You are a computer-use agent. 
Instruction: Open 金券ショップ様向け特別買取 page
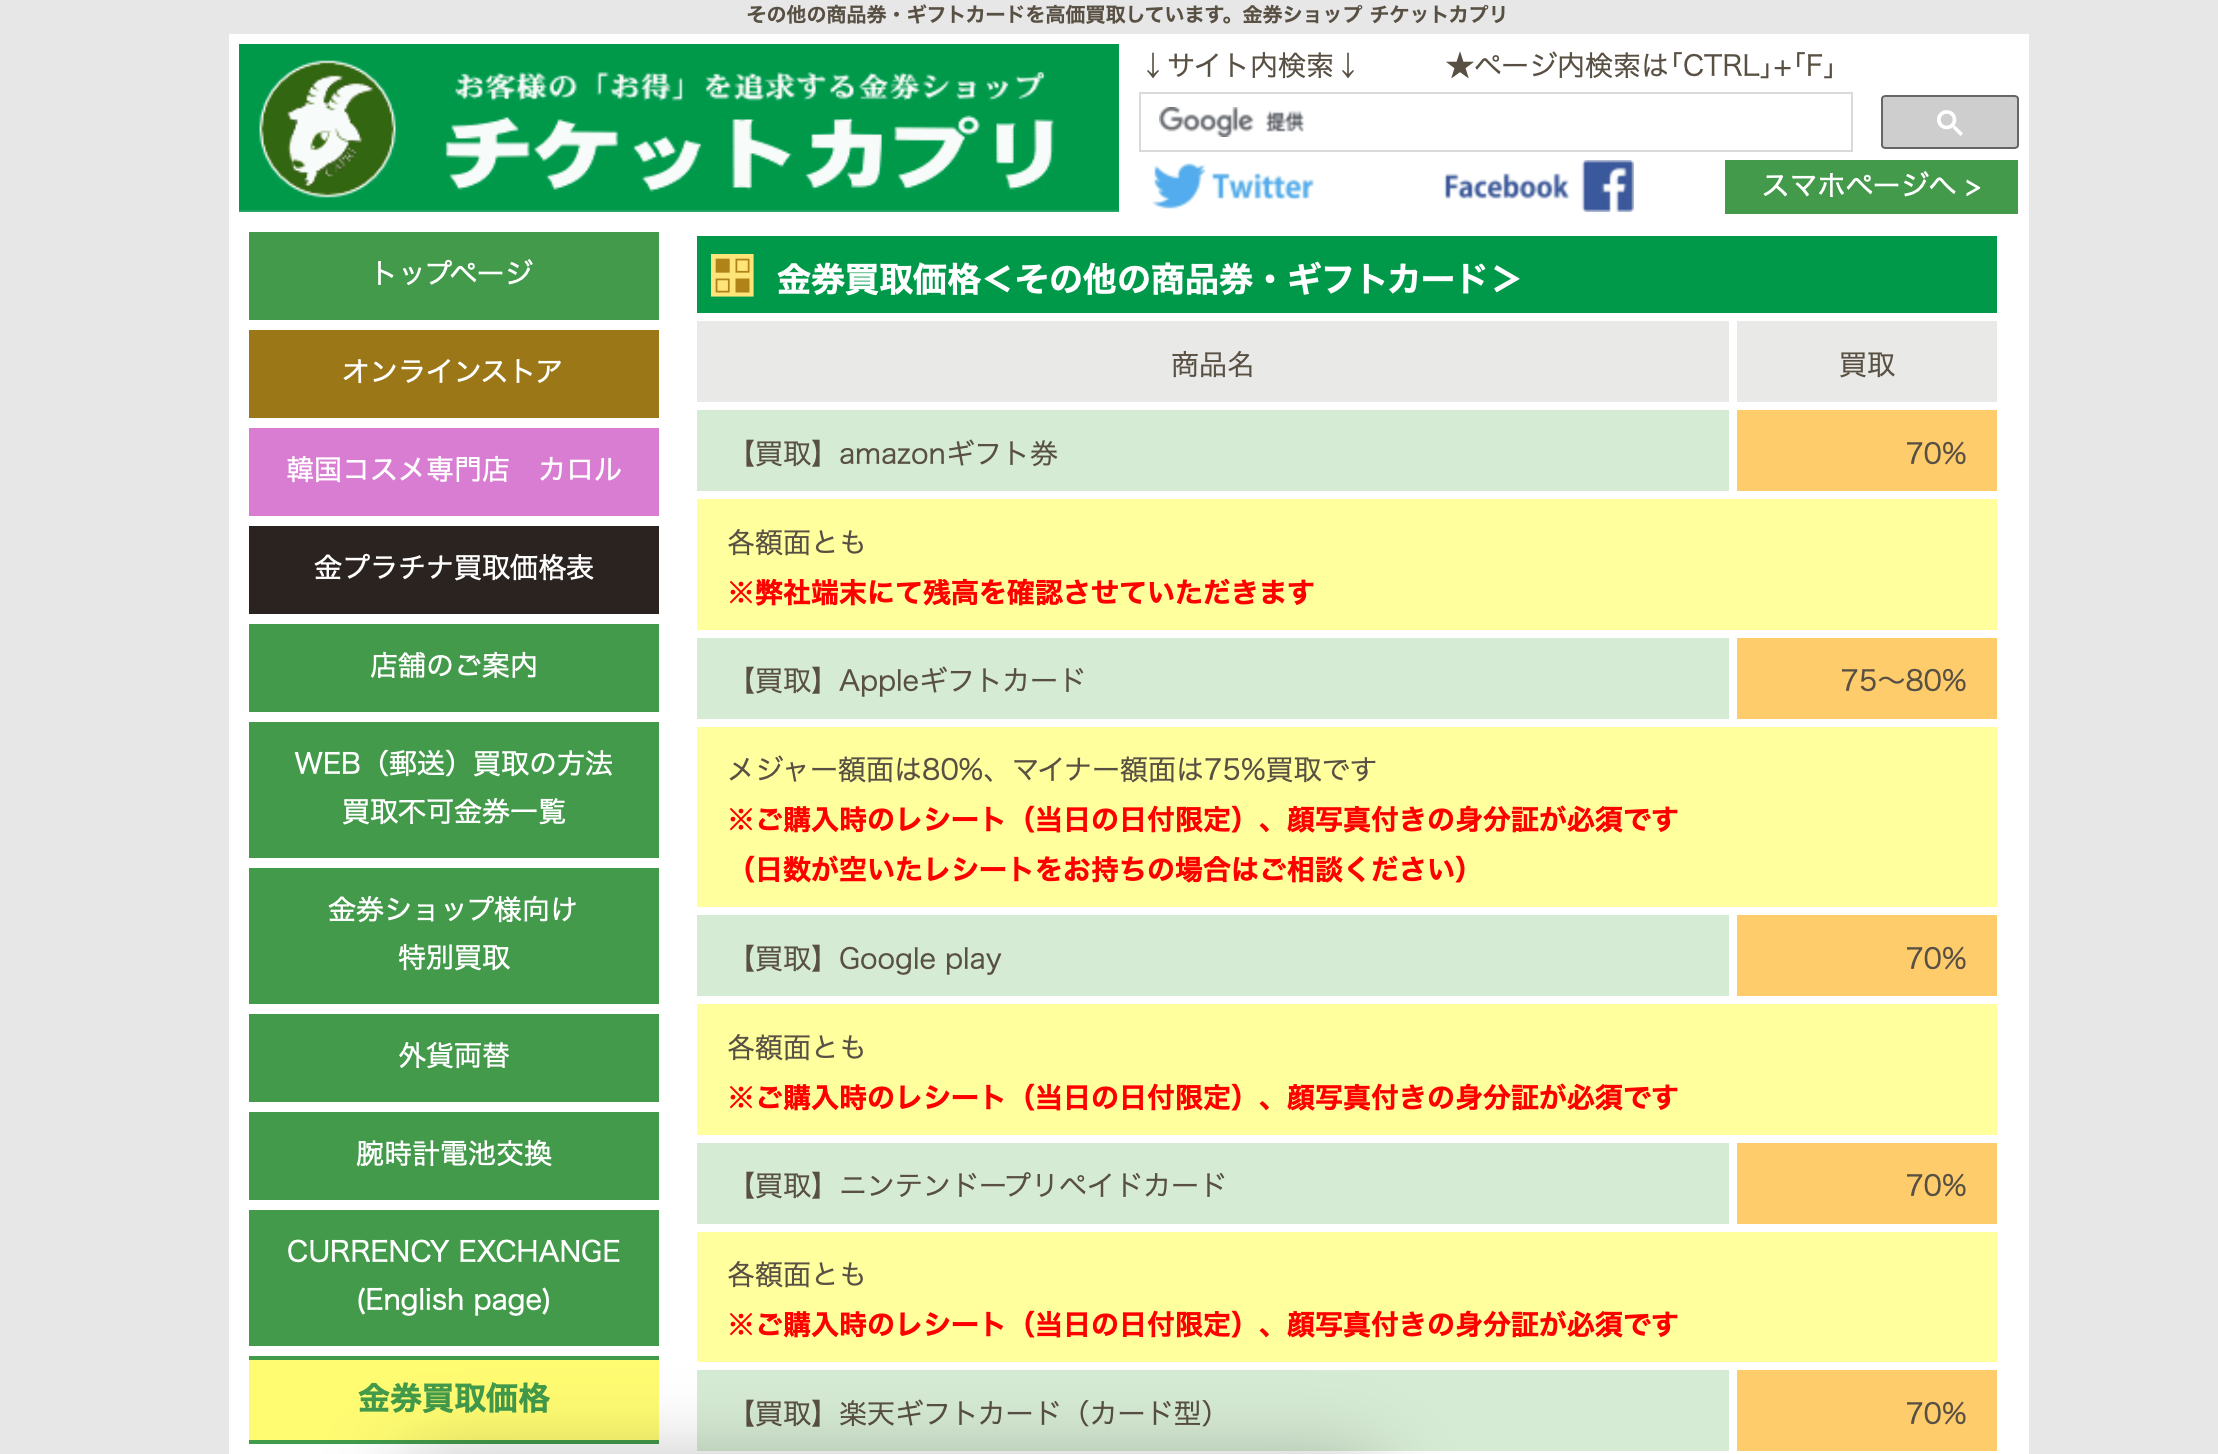(453, 933)
